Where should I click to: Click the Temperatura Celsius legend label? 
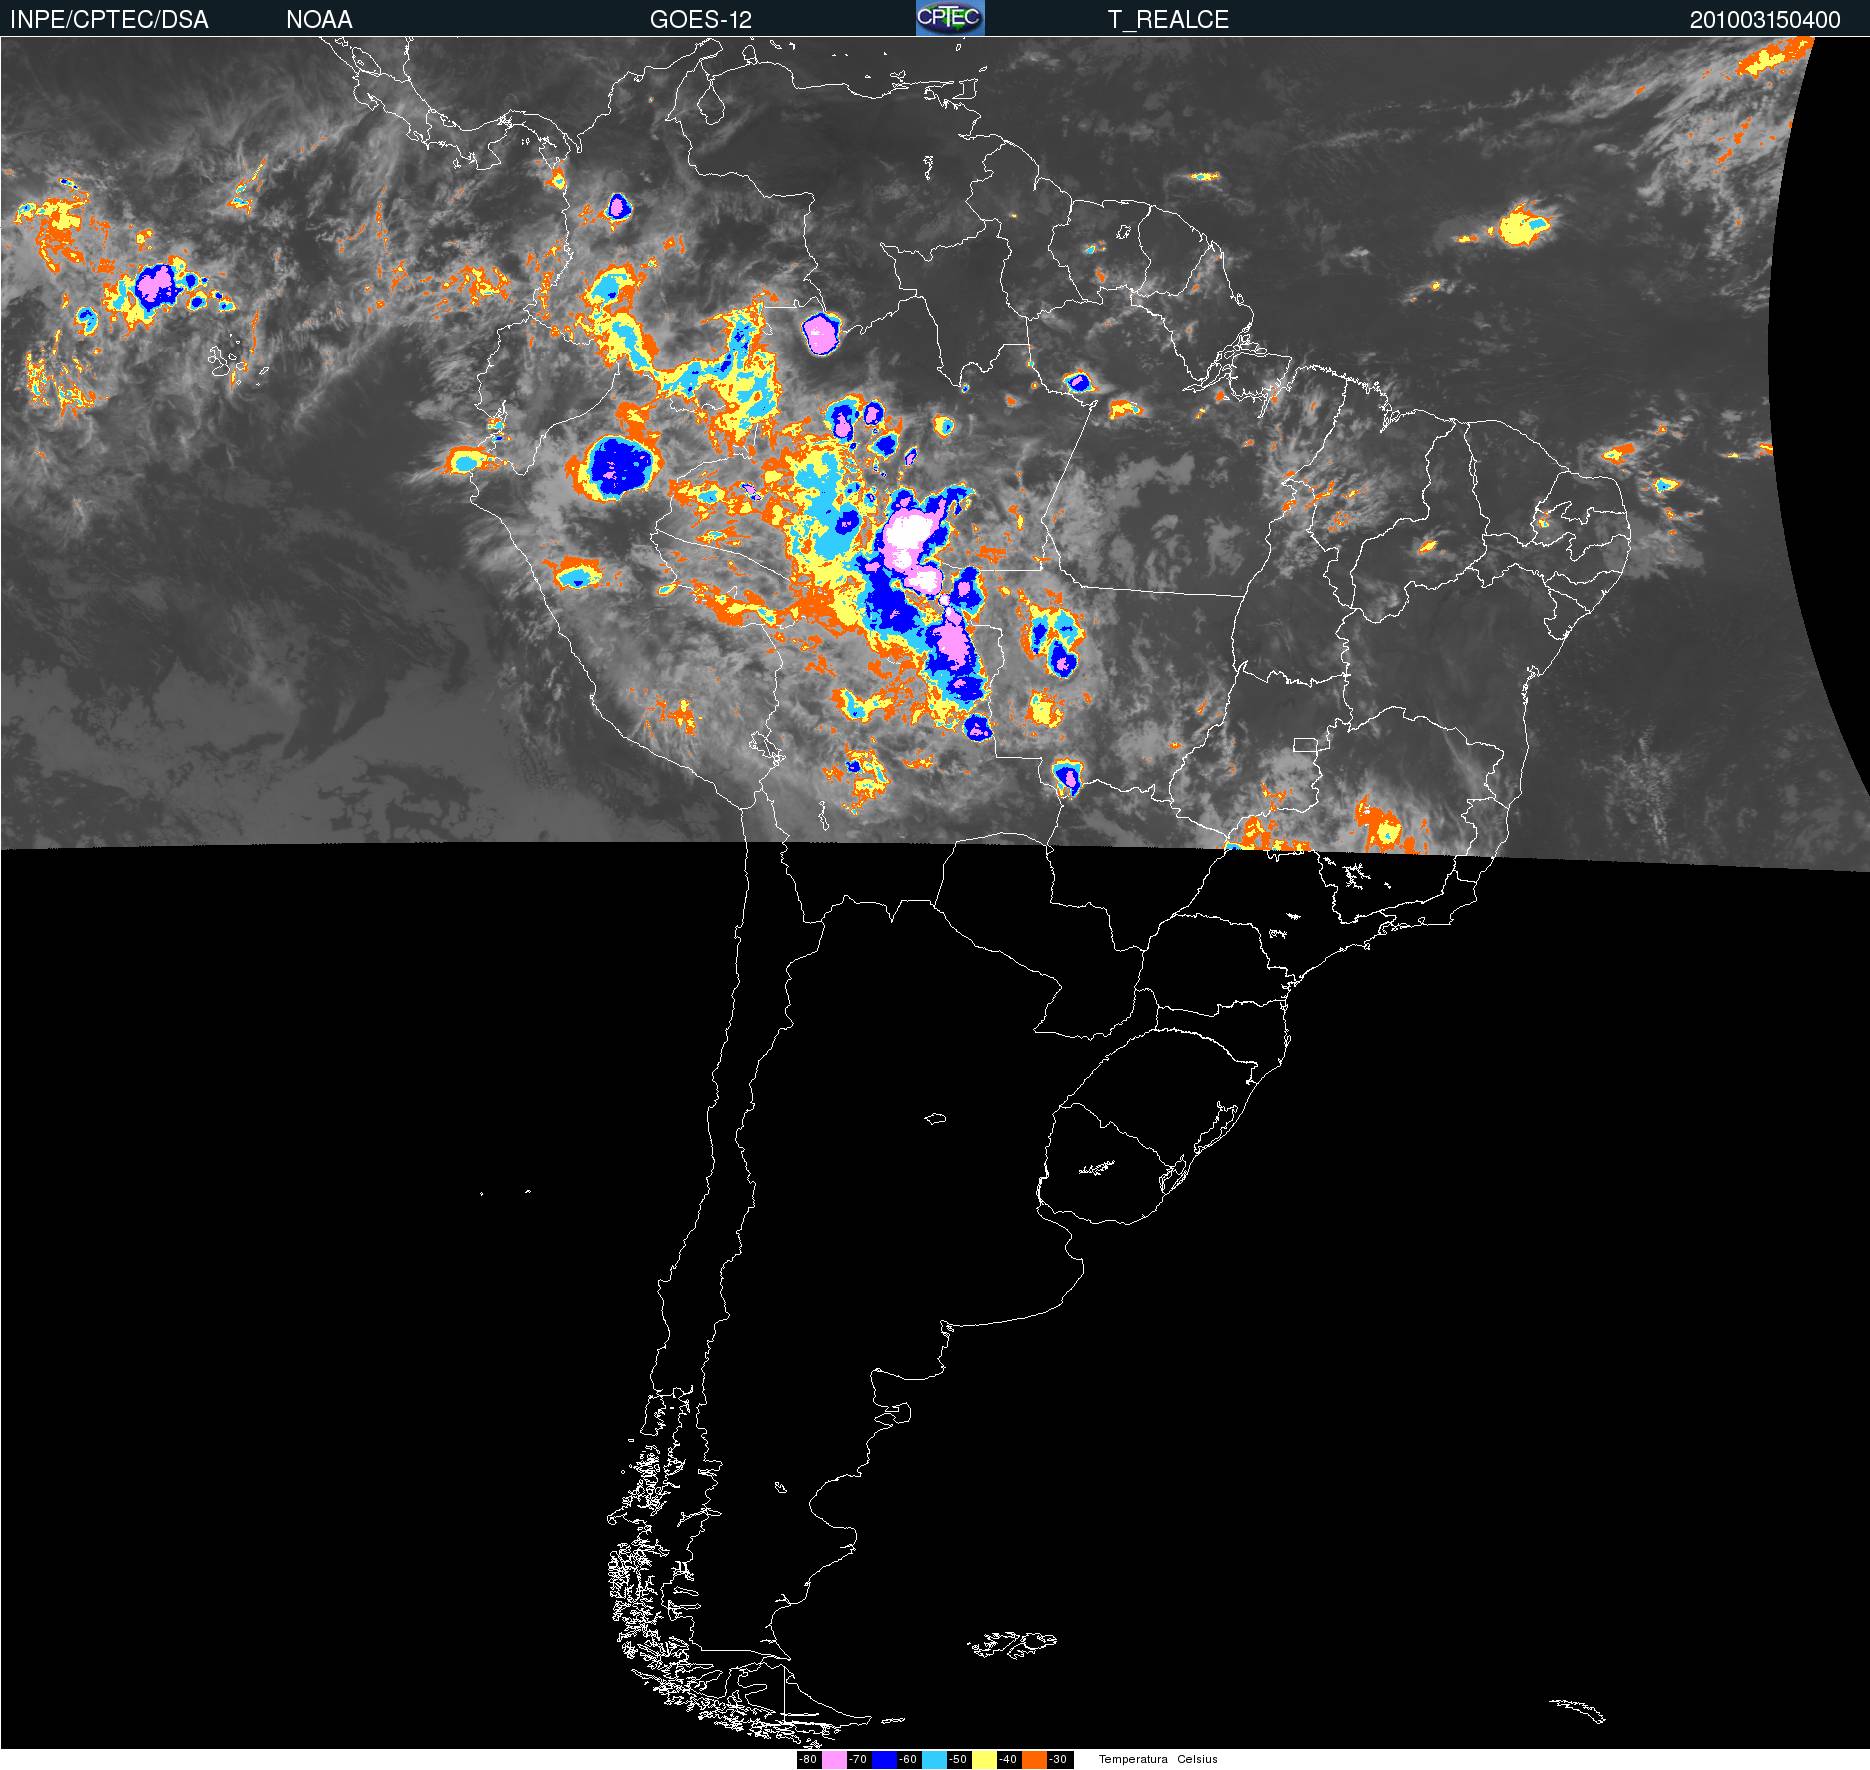click(1158, 1759)
